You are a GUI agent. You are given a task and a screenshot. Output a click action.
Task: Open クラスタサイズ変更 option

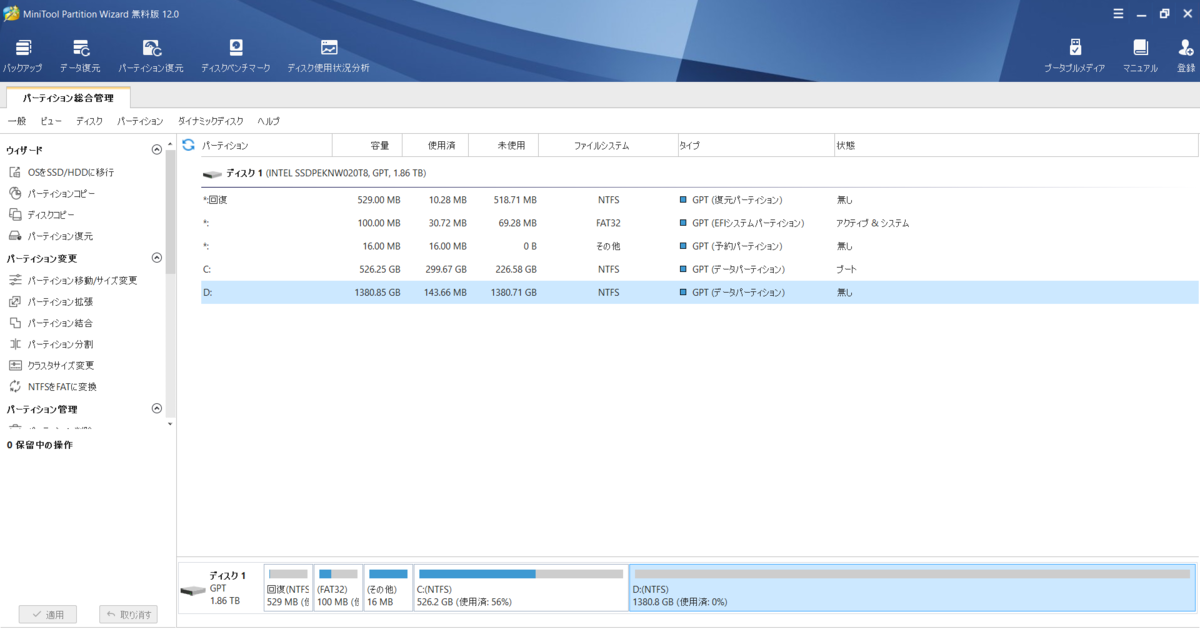[60, 365]
